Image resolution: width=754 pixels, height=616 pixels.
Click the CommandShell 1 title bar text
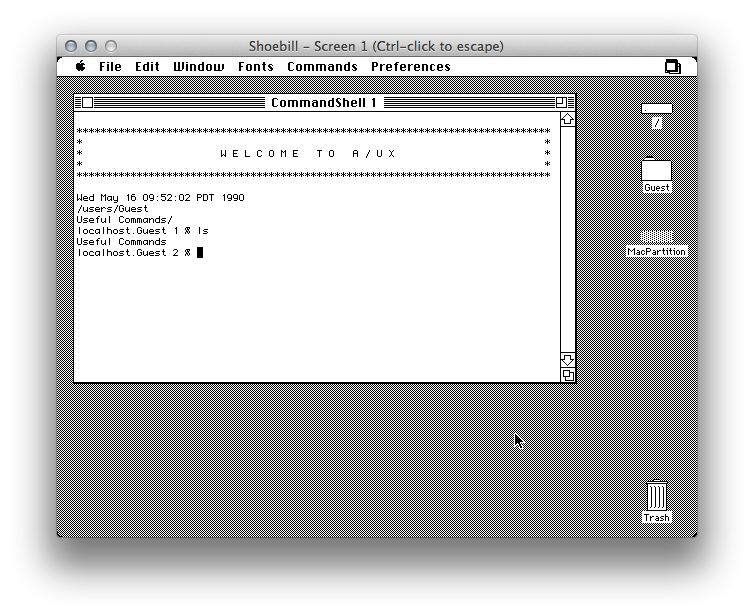324,102
